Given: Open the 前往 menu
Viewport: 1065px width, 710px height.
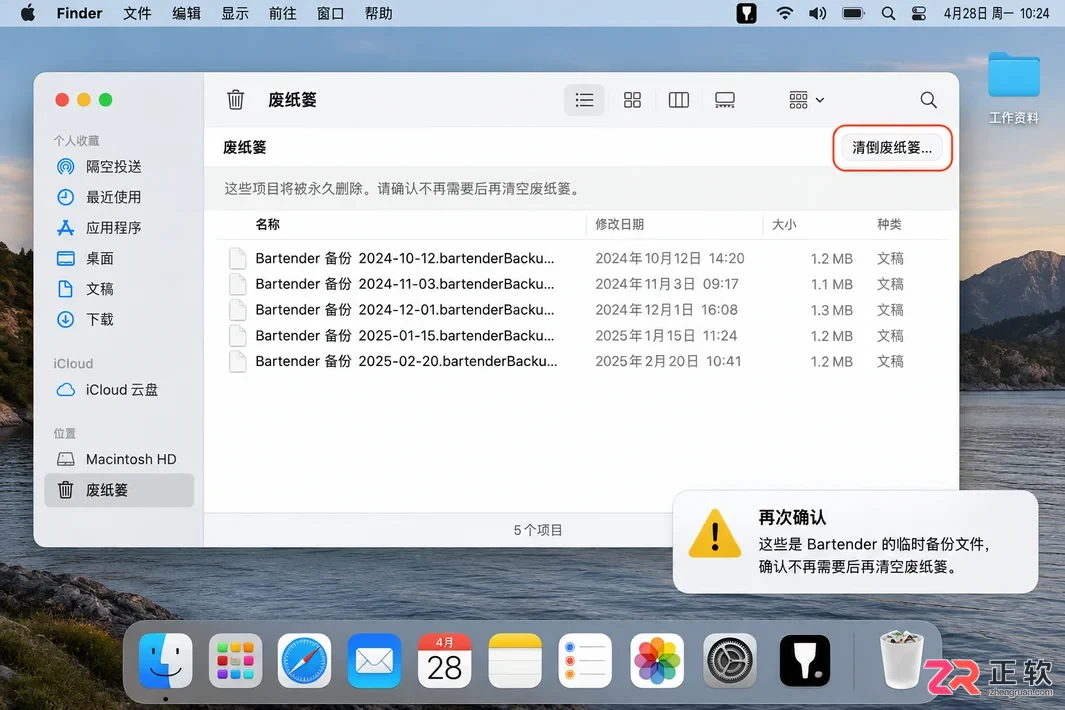Looking at the screenshot, I should (x=283, y=13).
